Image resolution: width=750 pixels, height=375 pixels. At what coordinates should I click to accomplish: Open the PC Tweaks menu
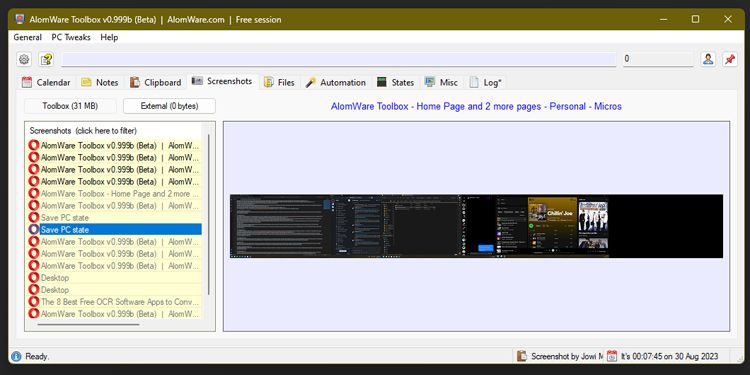point(71,37)
